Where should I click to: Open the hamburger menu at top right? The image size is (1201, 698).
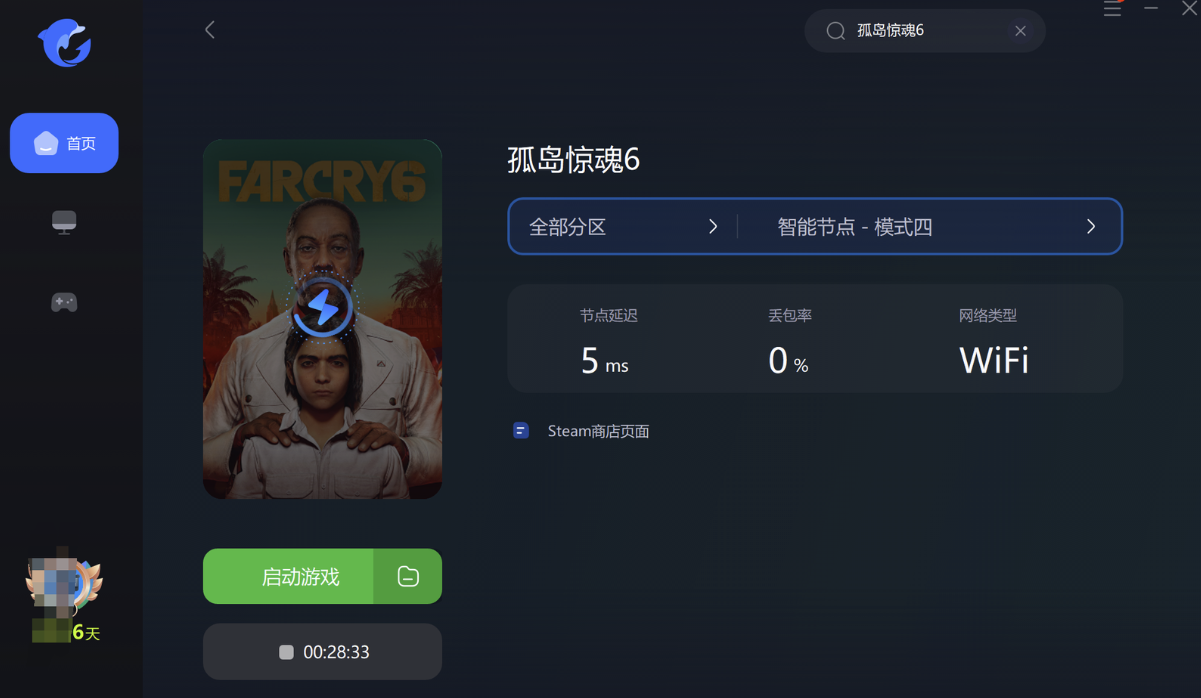click(1112, 9)
